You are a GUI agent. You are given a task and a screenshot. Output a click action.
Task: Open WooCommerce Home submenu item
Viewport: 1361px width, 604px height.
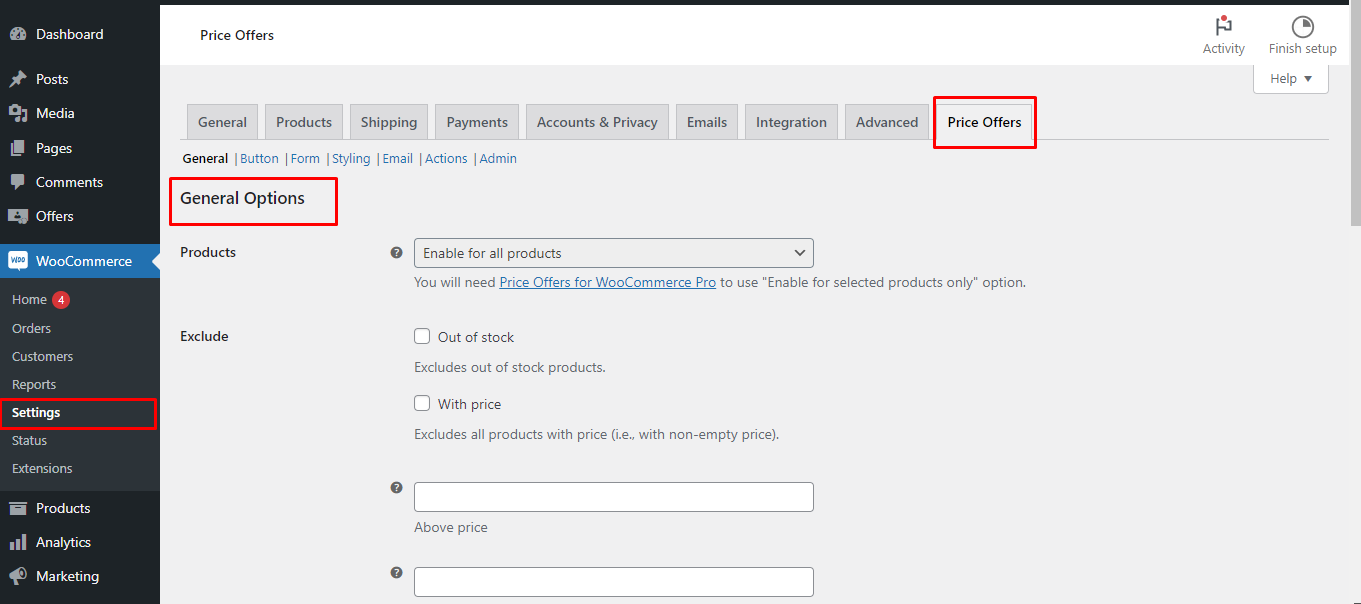click(x=29, y=300)
